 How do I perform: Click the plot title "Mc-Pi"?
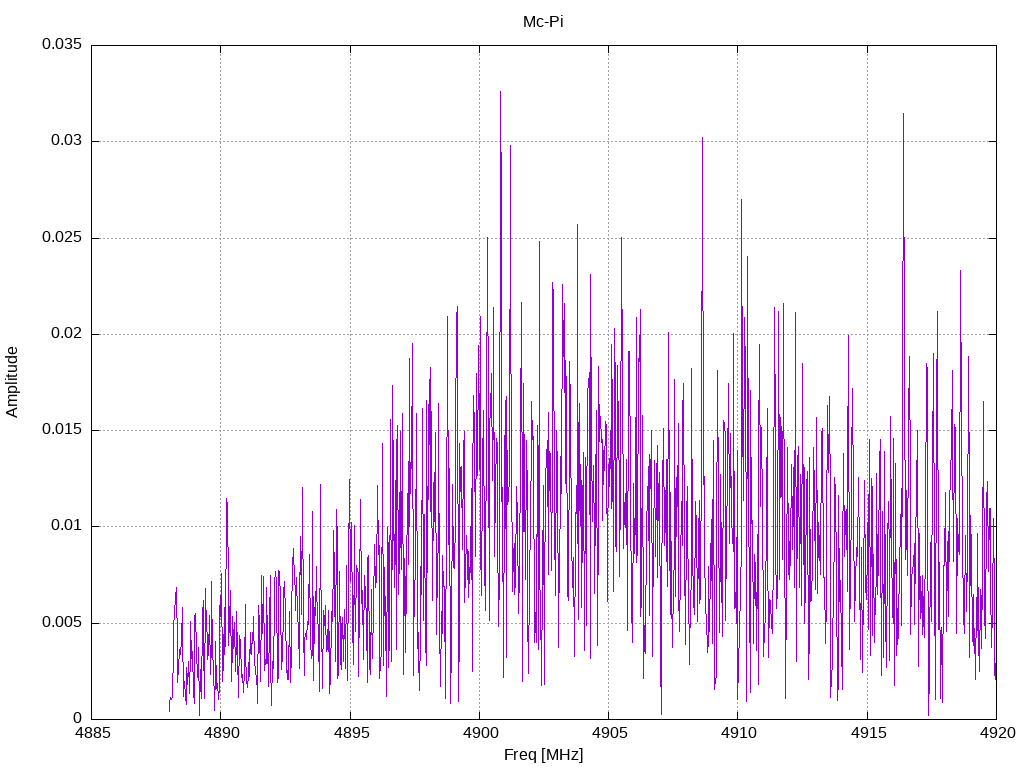pos(543,22)
